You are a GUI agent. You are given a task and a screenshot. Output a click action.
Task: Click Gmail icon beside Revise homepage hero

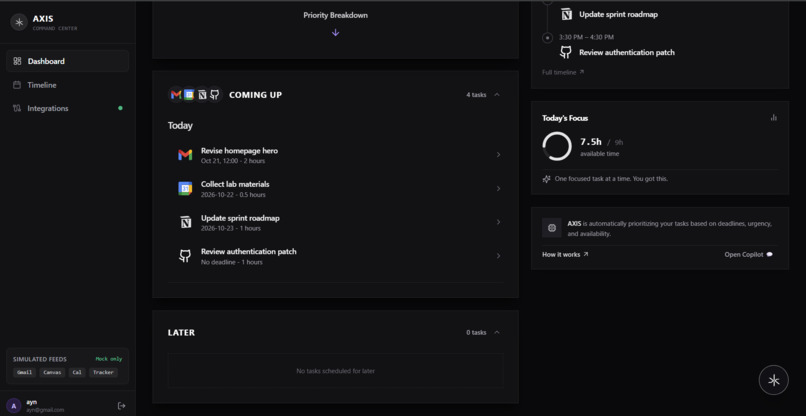click(x=185, y=155)
